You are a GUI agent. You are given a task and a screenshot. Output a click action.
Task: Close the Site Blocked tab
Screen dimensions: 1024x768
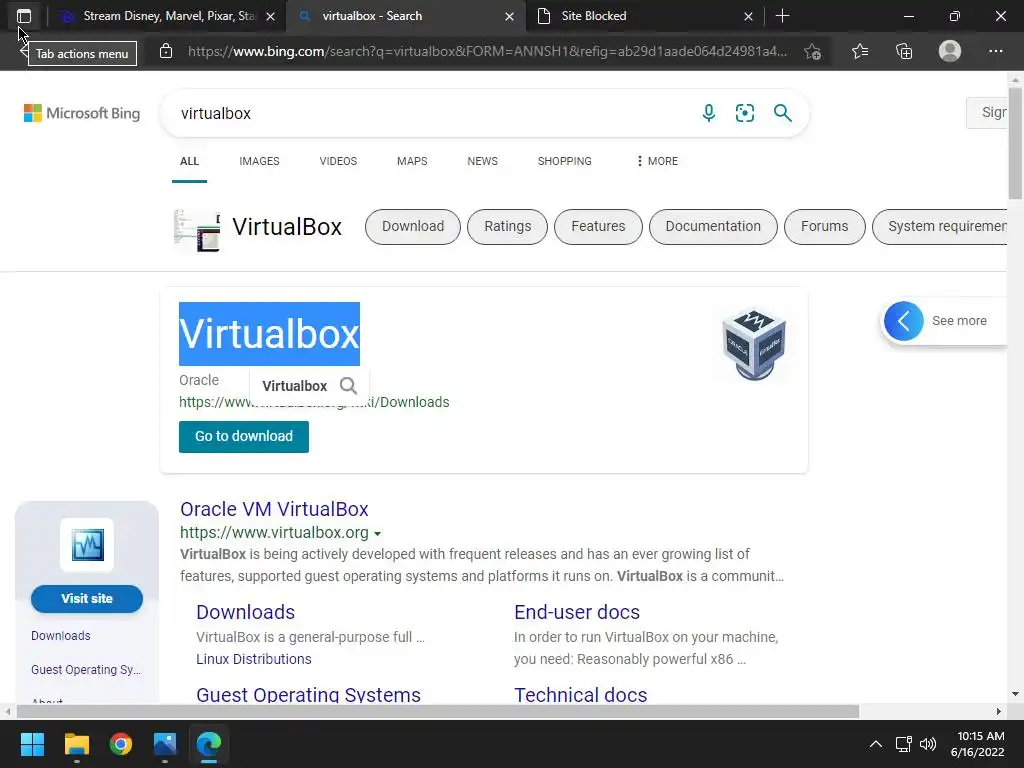748,16
